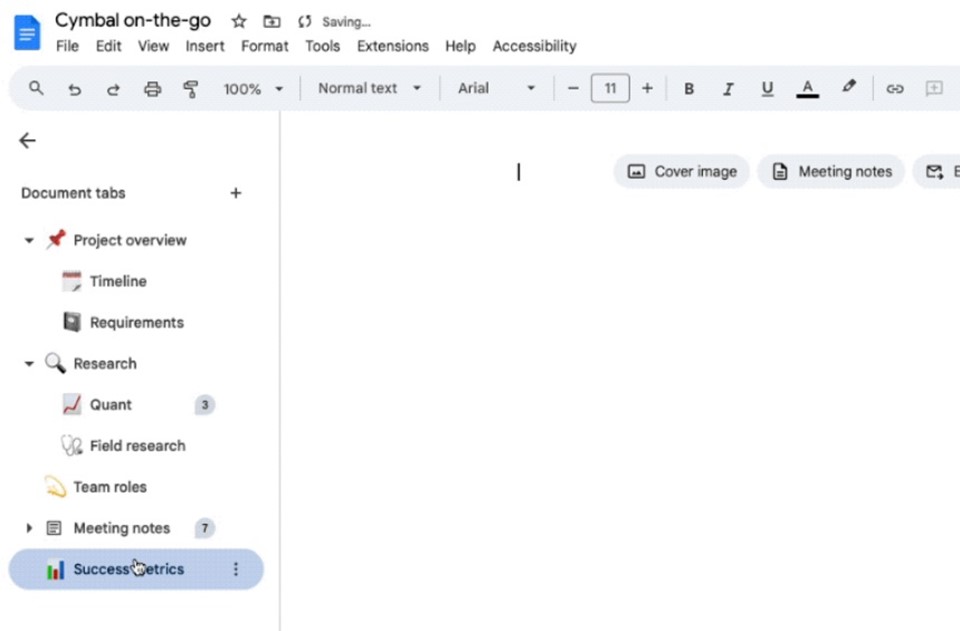Click the font size input field
The width and height of the screenshot is (960, 631).
[610, 89]
